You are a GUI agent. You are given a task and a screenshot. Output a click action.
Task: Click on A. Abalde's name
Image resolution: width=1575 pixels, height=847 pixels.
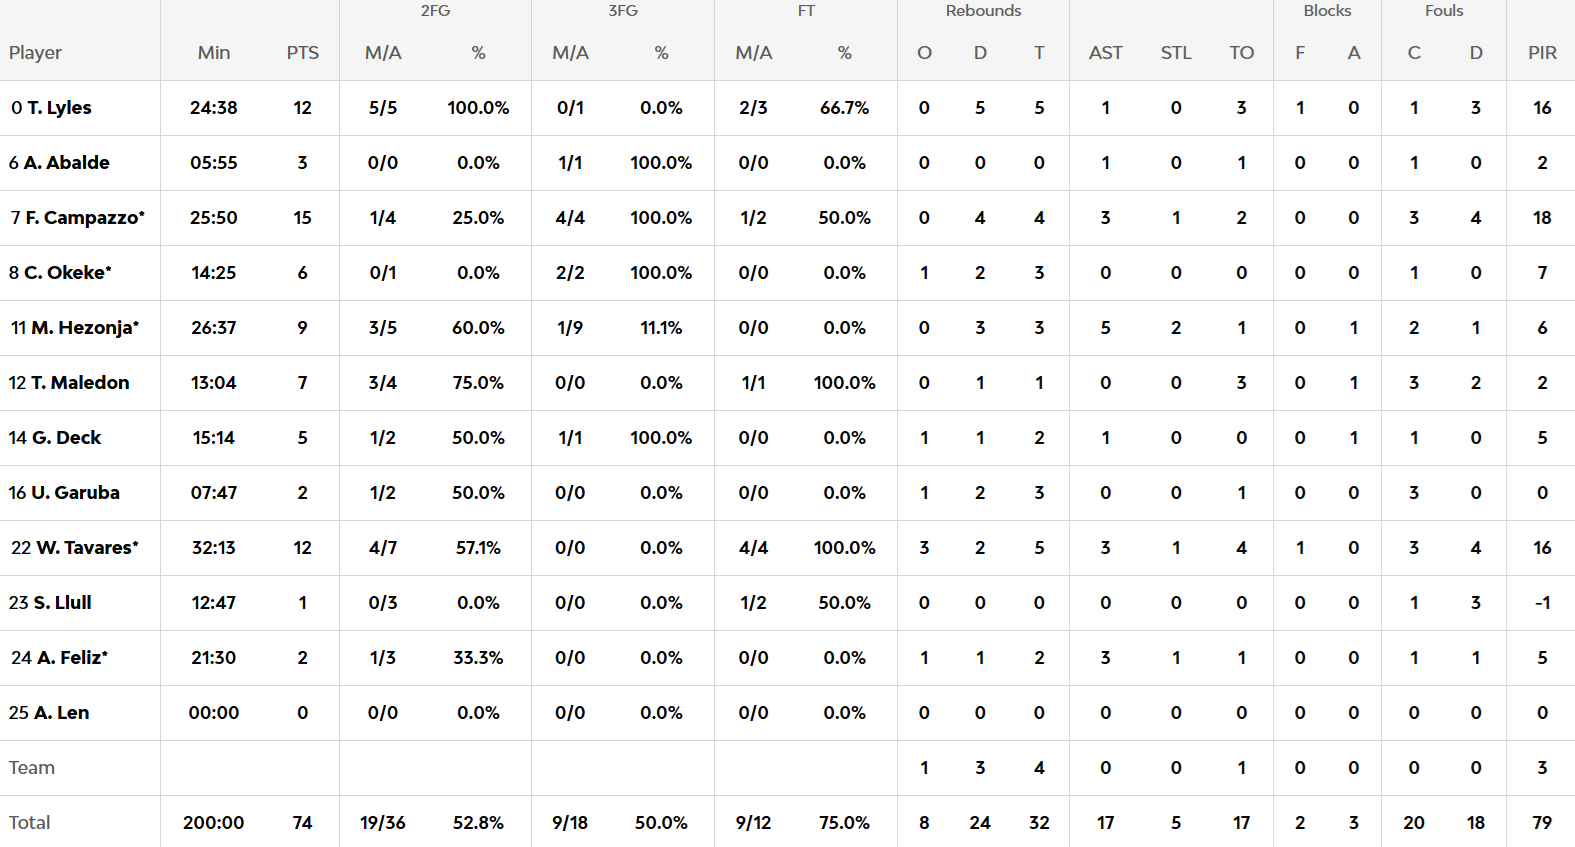point(66,163)
